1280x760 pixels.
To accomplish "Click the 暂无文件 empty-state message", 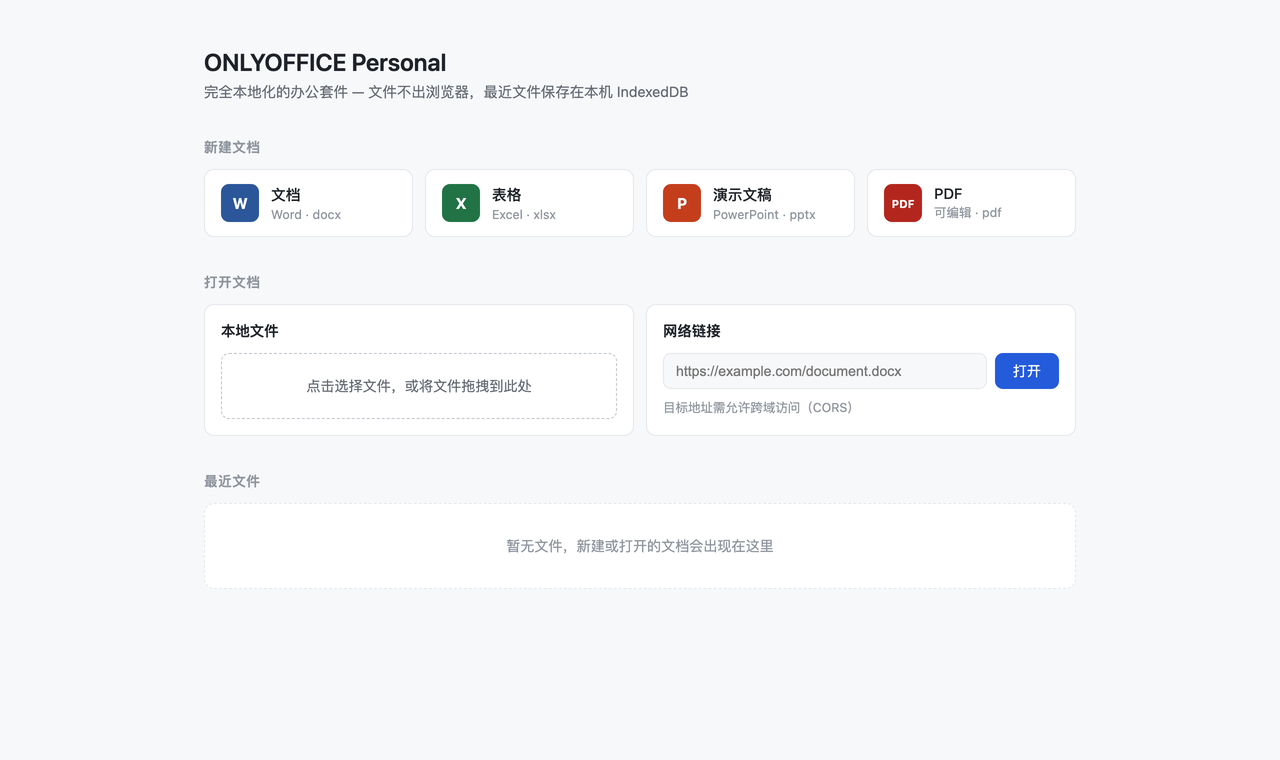I will (640, 546).
